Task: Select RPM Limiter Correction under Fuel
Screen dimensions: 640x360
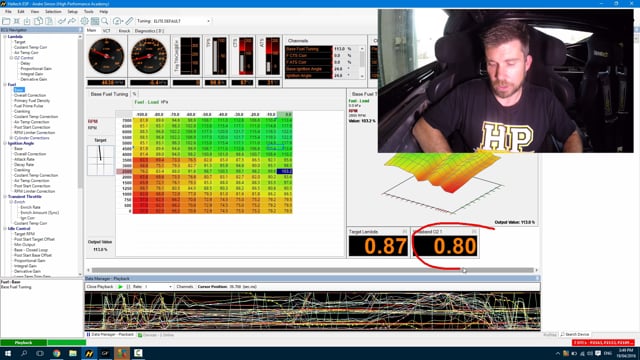Action: tap(34, 133)
